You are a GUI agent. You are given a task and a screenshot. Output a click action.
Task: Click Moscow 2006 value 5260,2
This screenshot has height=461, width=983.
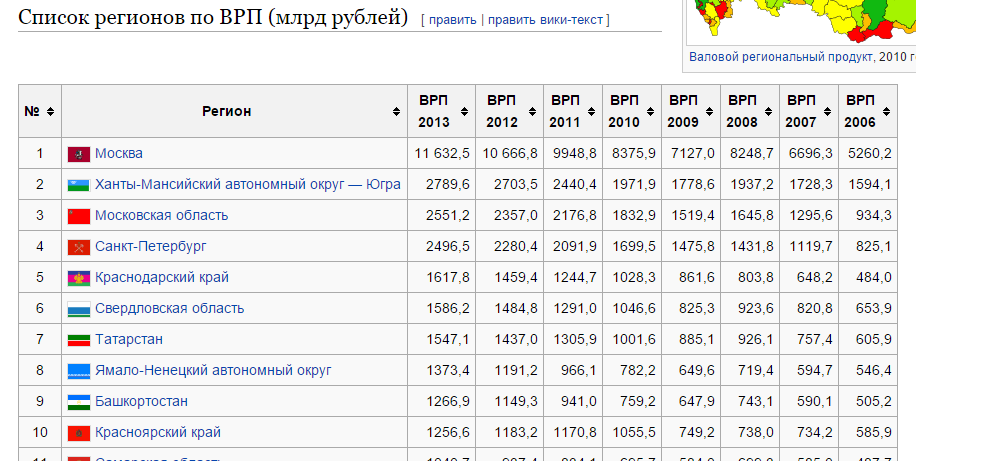tap(868, 154)
